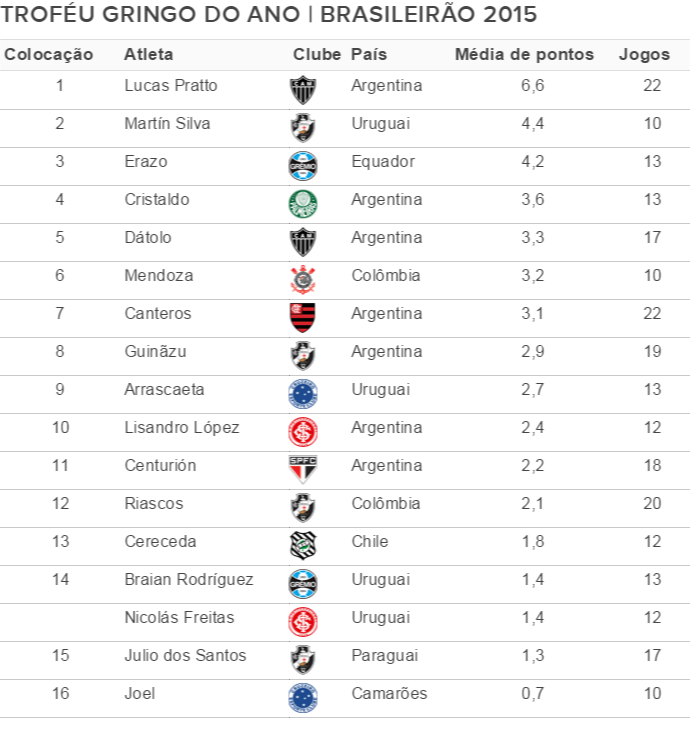Select the São Paulo crest next to Centurión
The height and width of the screenshot is (747, 690).
tap(302, 469)
